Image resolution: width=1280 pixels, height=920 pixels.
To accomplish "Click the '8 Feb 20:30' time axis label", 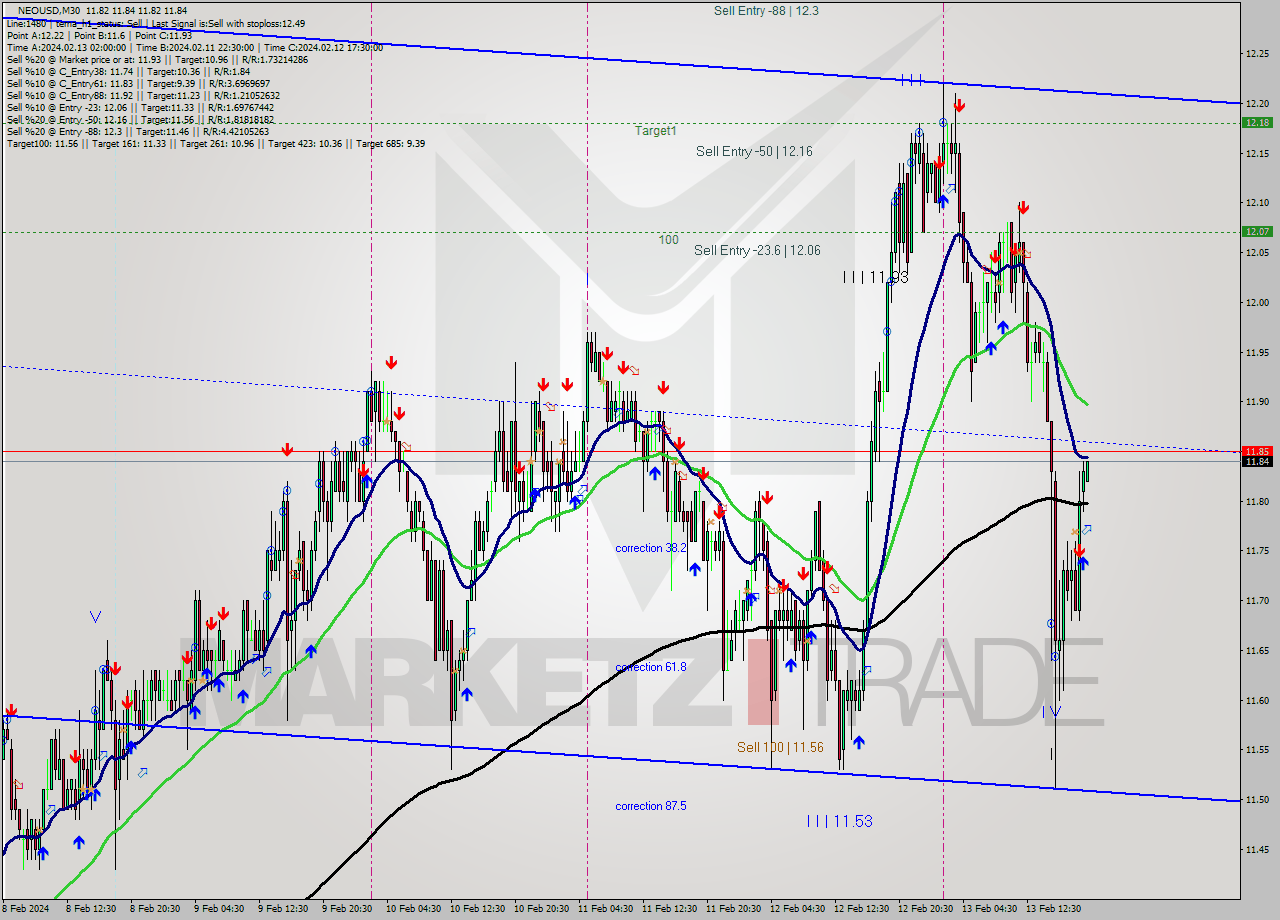I will 153,909.
